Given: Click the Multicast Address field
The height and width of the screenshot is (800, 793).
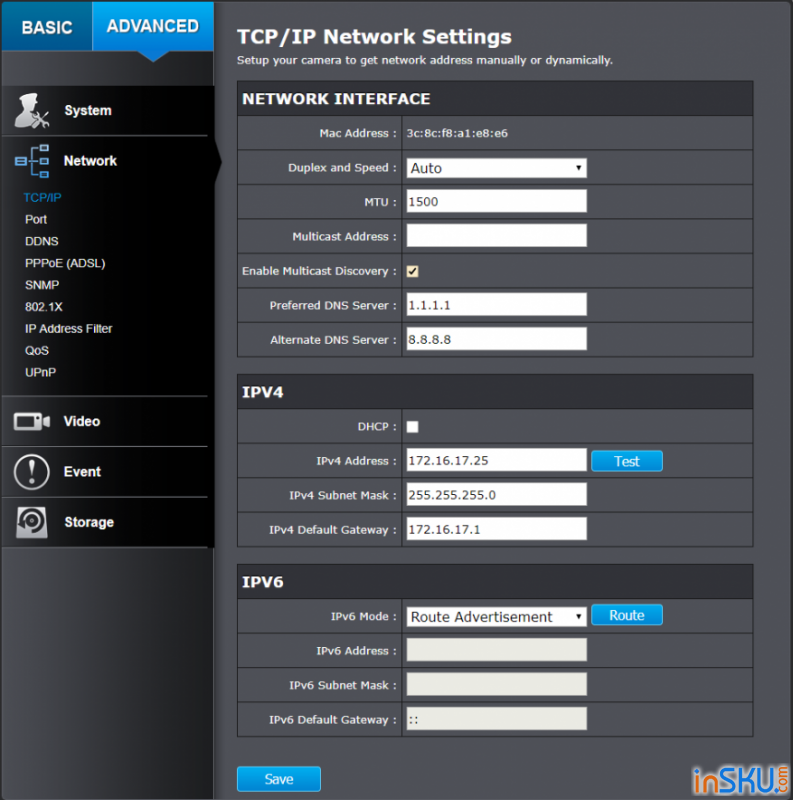Looking at the screenshot, I should pos(497,236).
